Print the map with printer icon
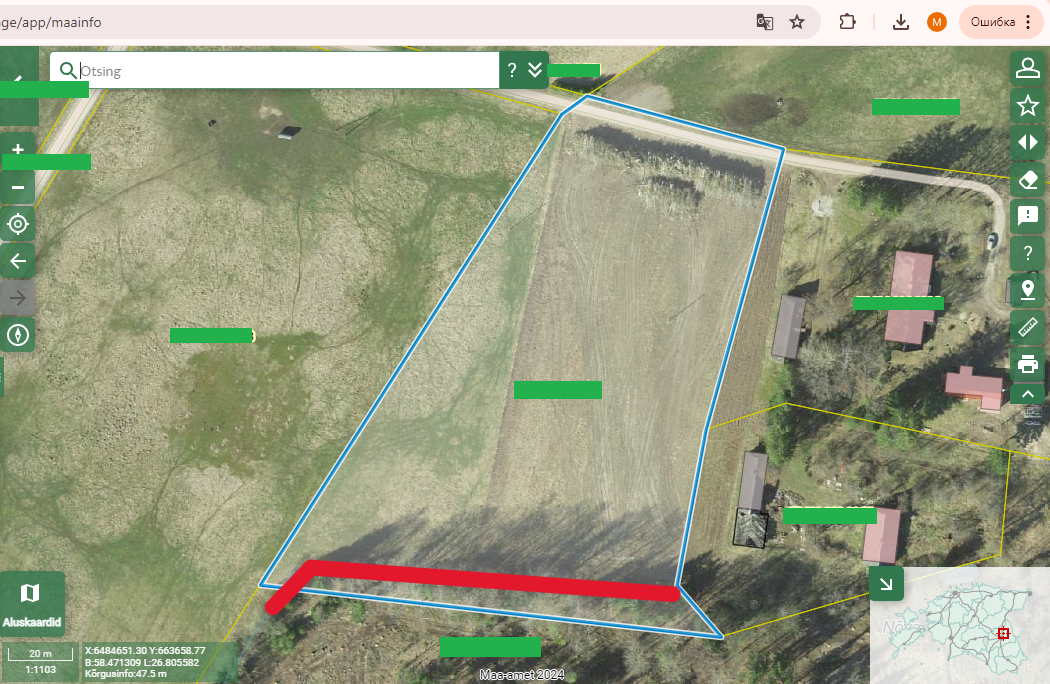1050x684 pixels. click(x=1027, y=363)
